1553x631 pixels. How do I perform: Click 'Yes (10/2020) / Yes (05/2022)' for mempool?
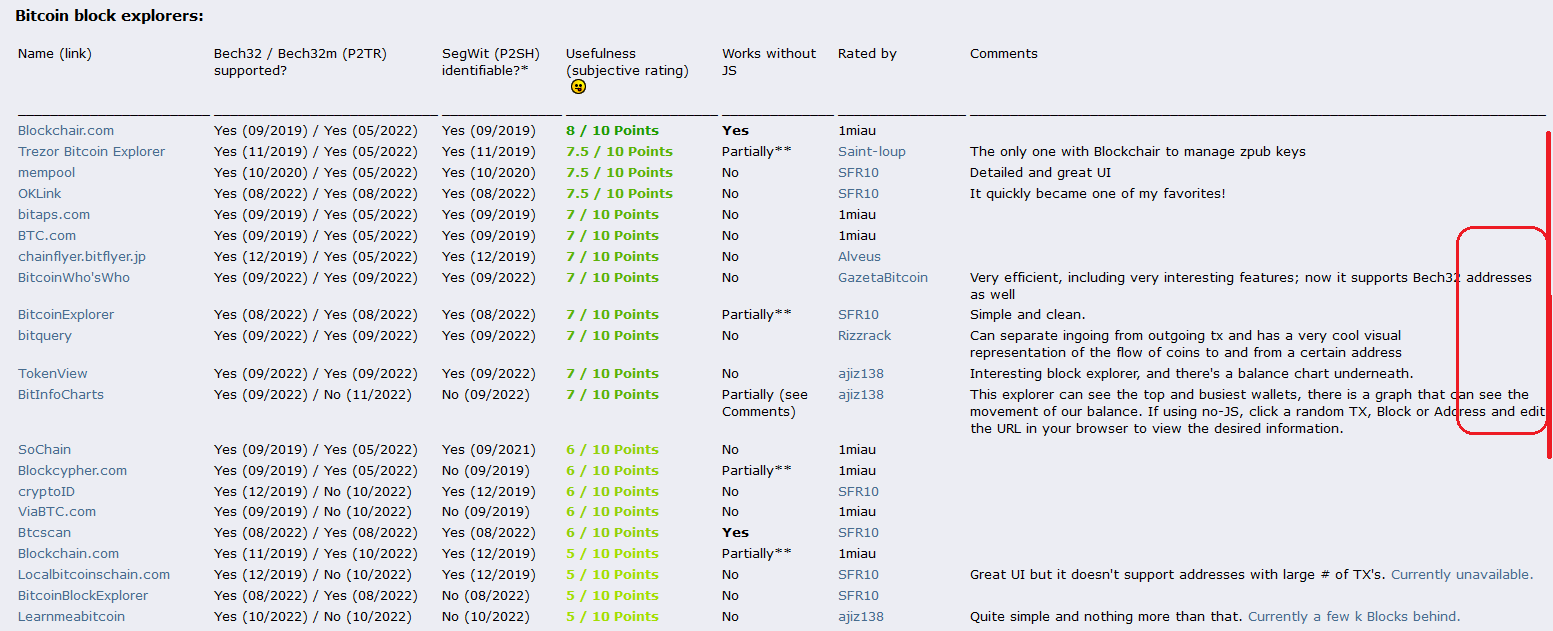[x=315, y=172]
